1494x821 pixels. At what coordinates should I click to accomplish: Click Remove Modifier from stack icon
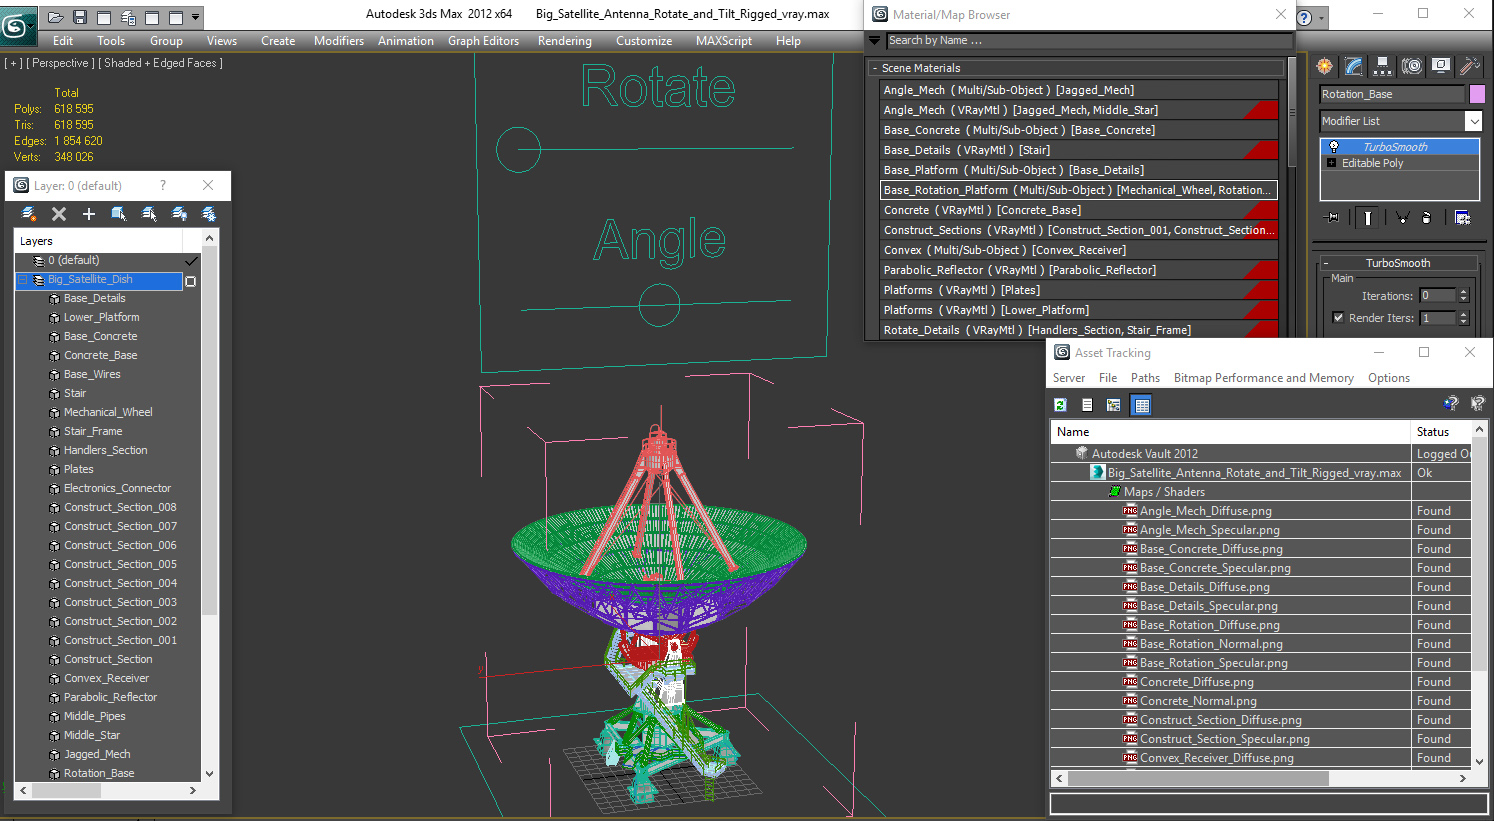[1426, 217]
